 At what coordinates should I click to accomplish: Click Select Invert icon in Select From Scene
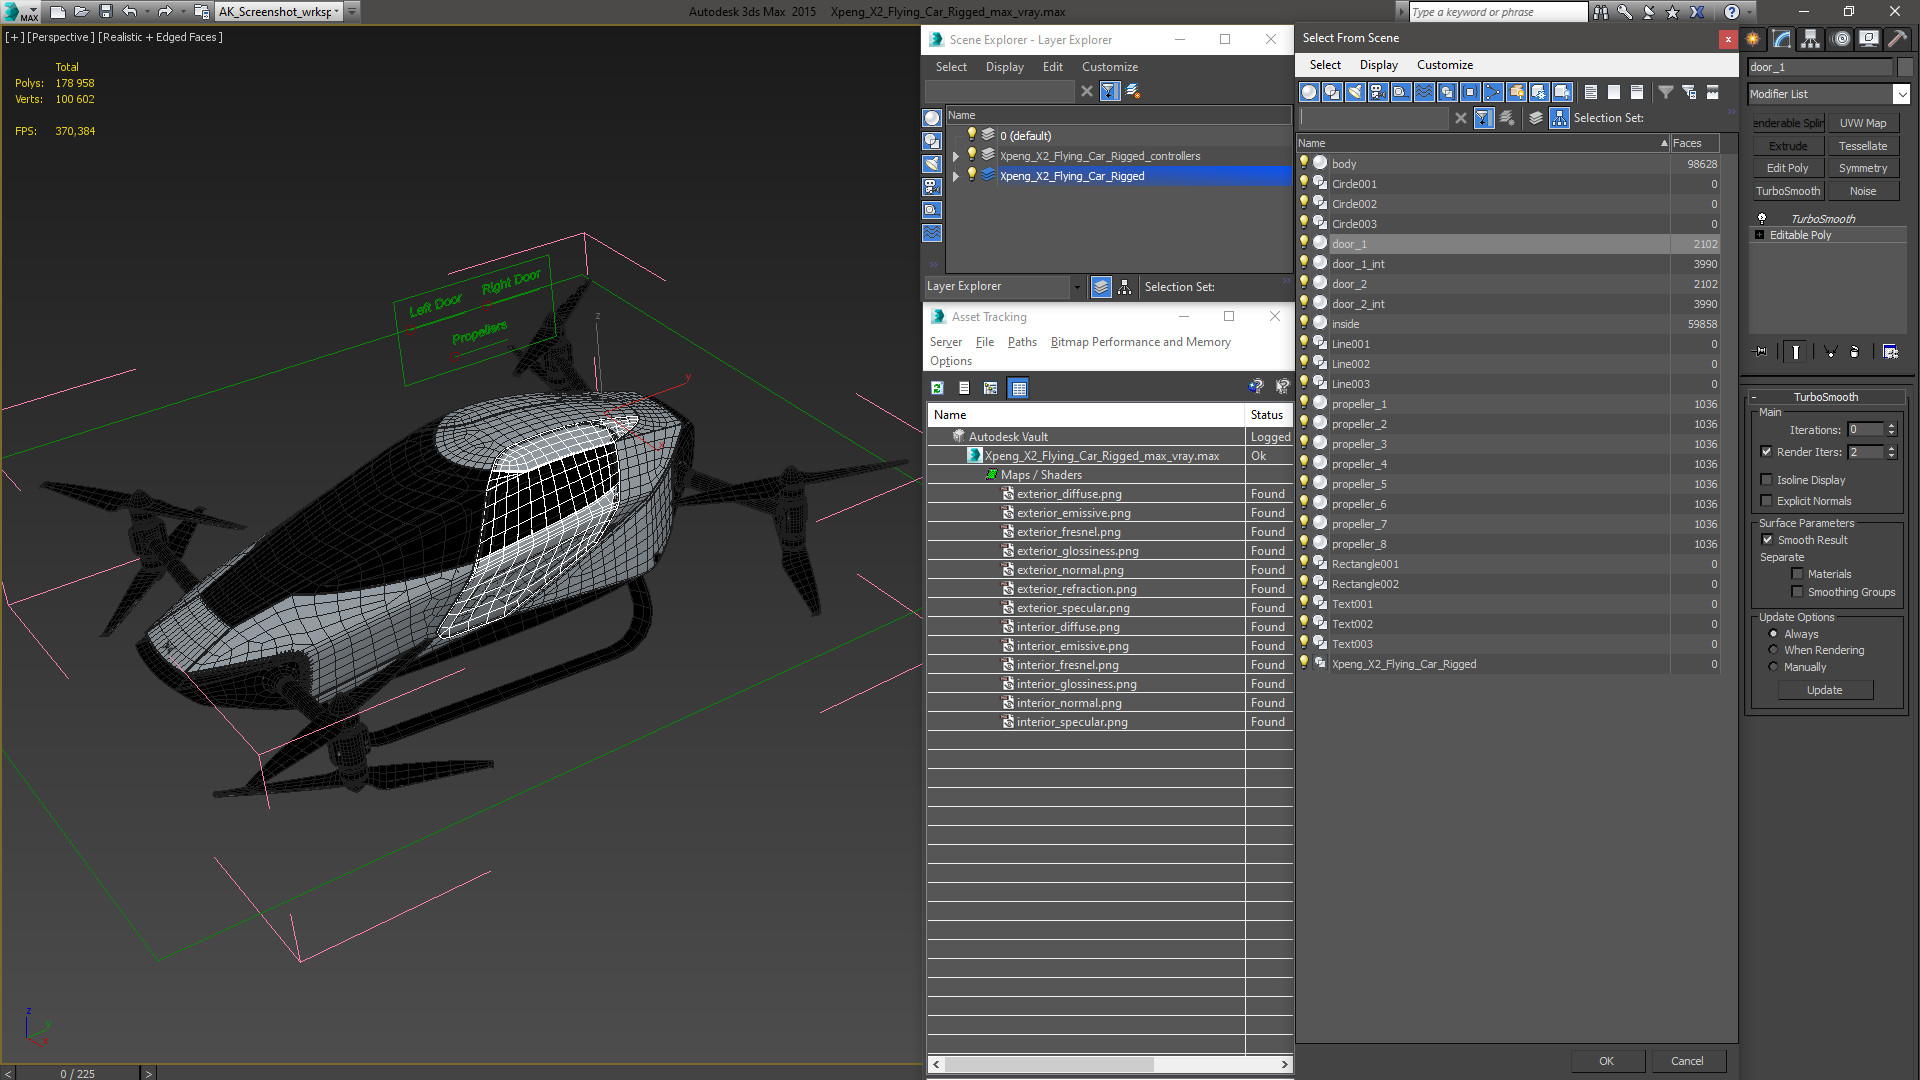tap(1637, 92)
